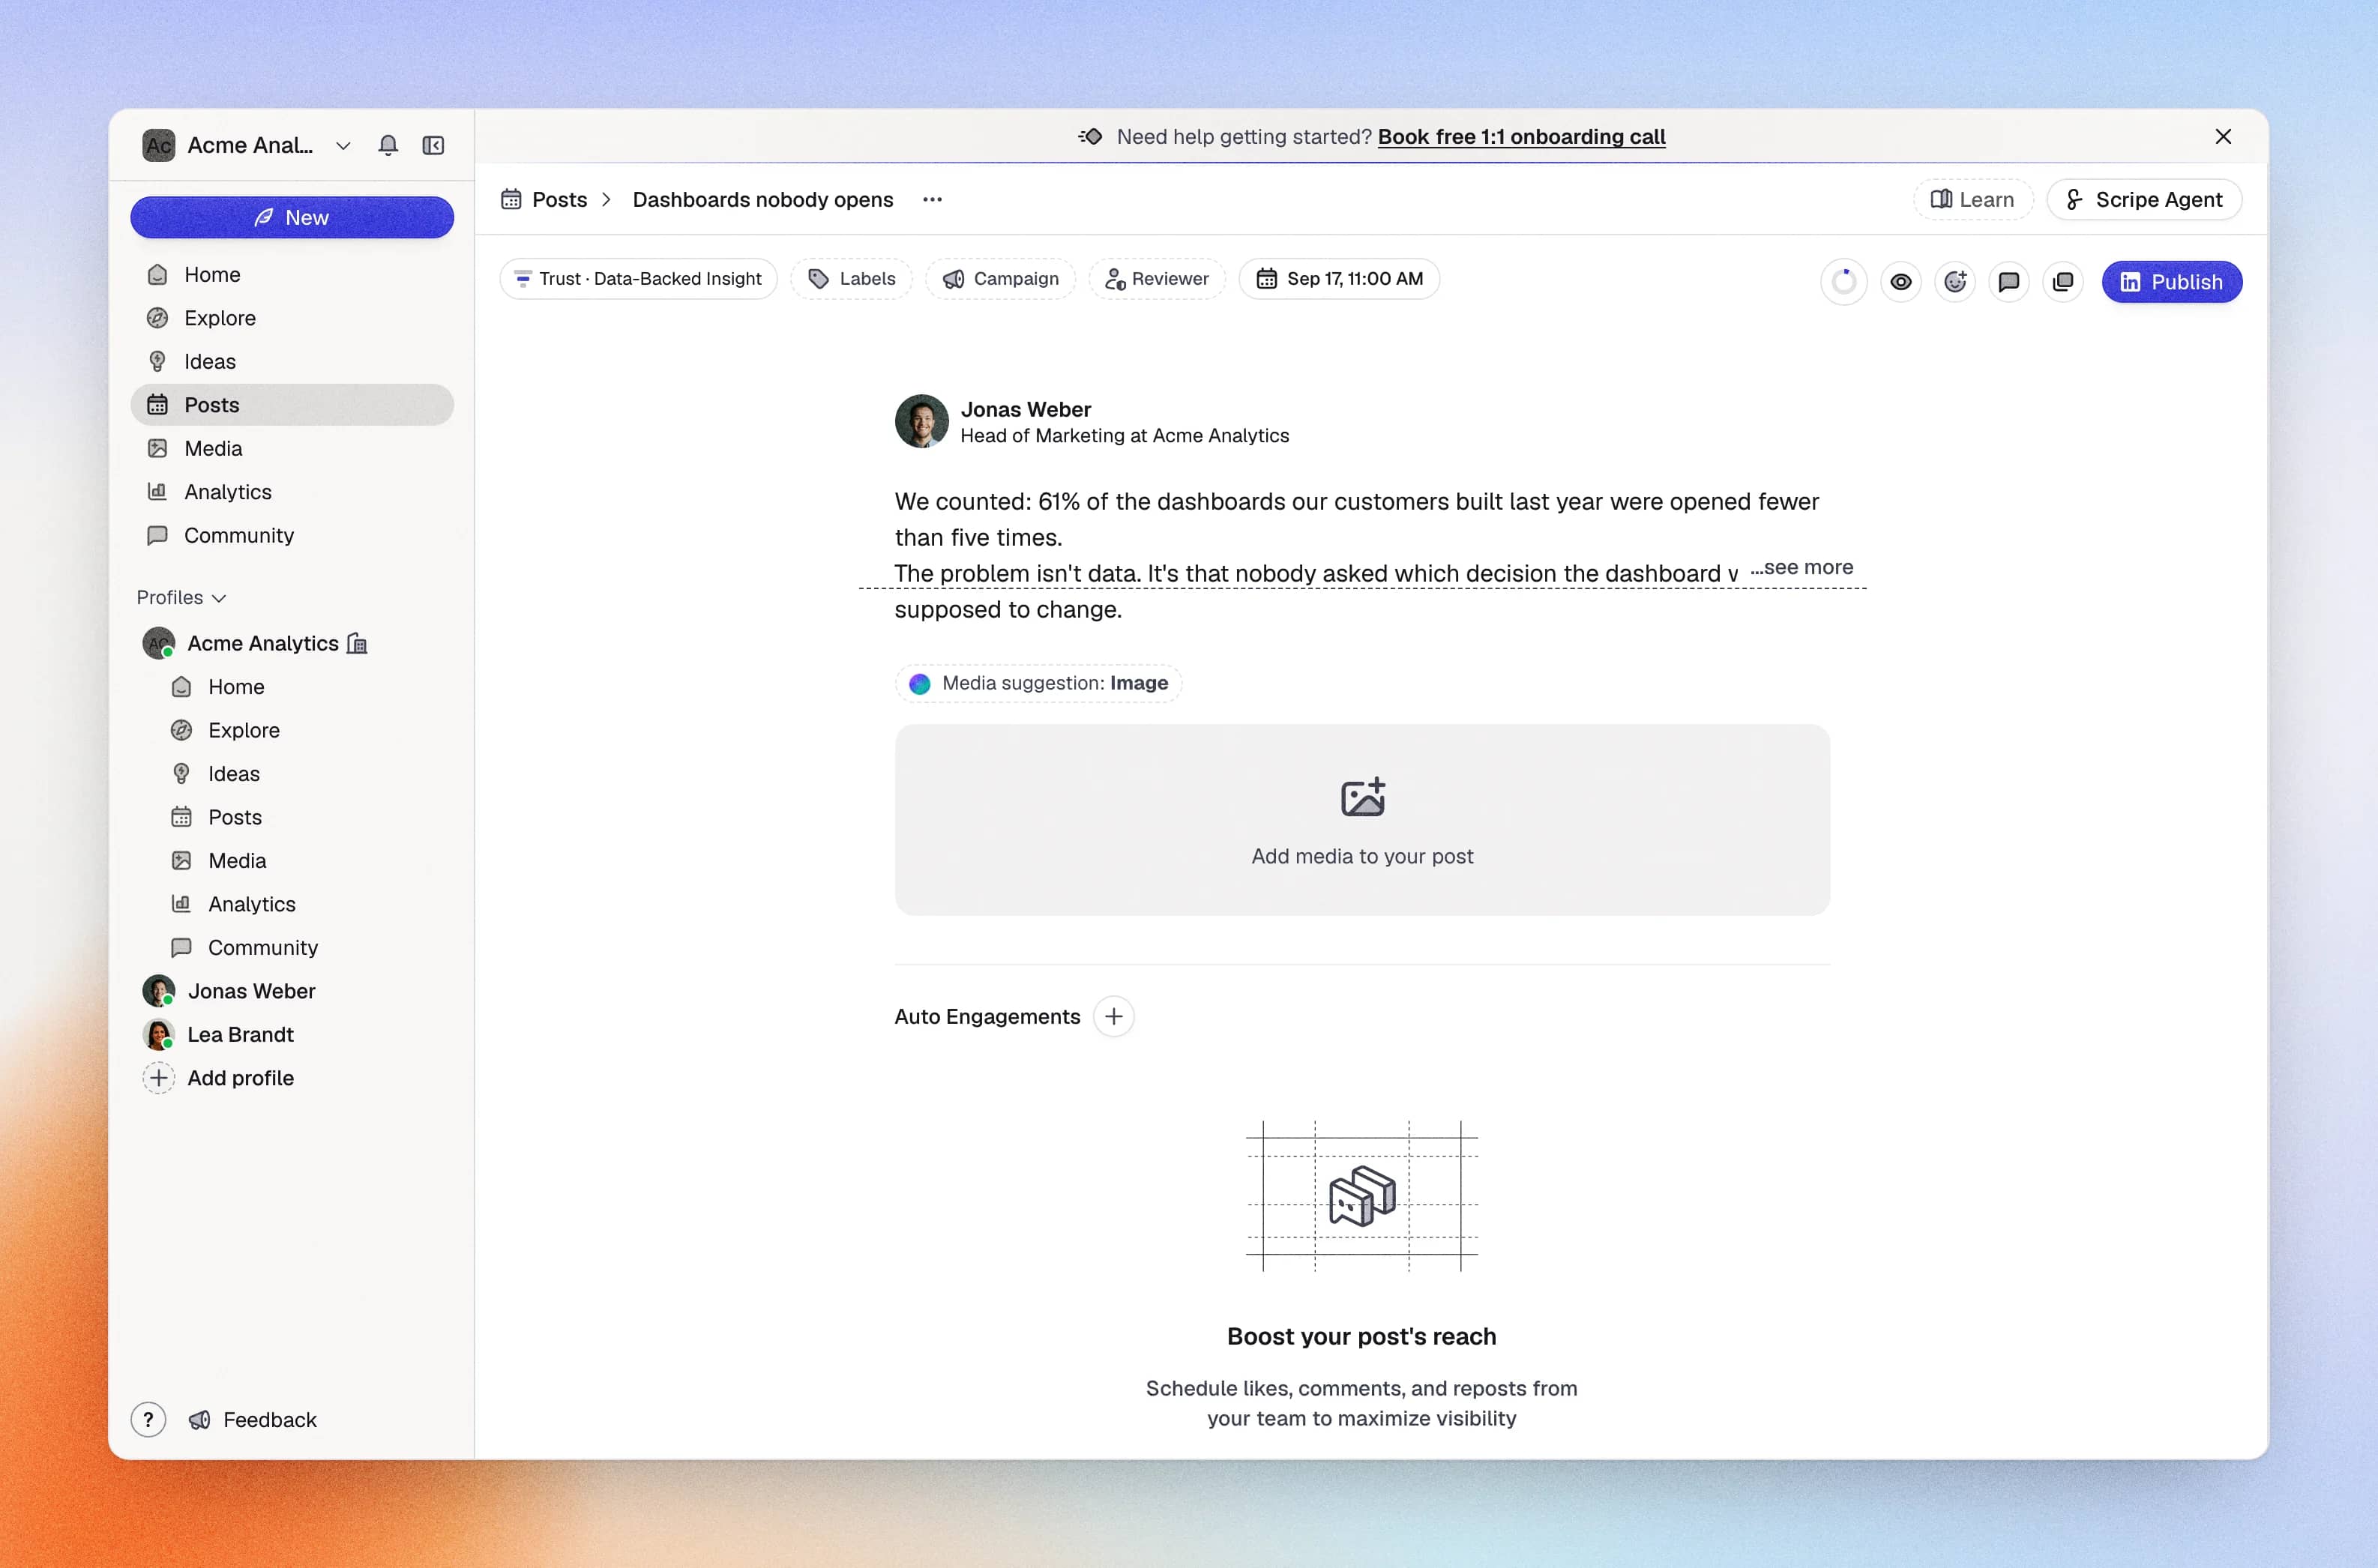
Task: Select the Jonas Weber profile
Action: tap(292, 991)
